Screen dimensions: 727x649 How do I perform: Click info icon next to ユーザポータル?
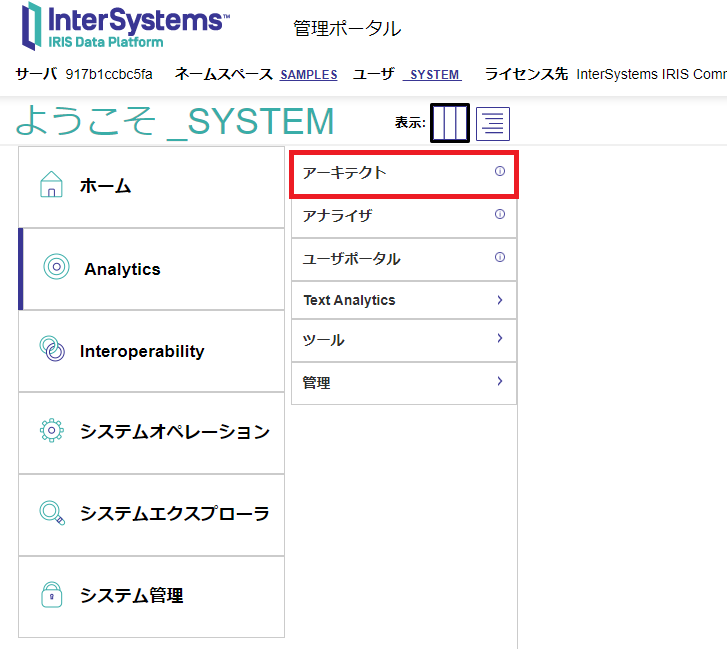[x=500, y=257]
